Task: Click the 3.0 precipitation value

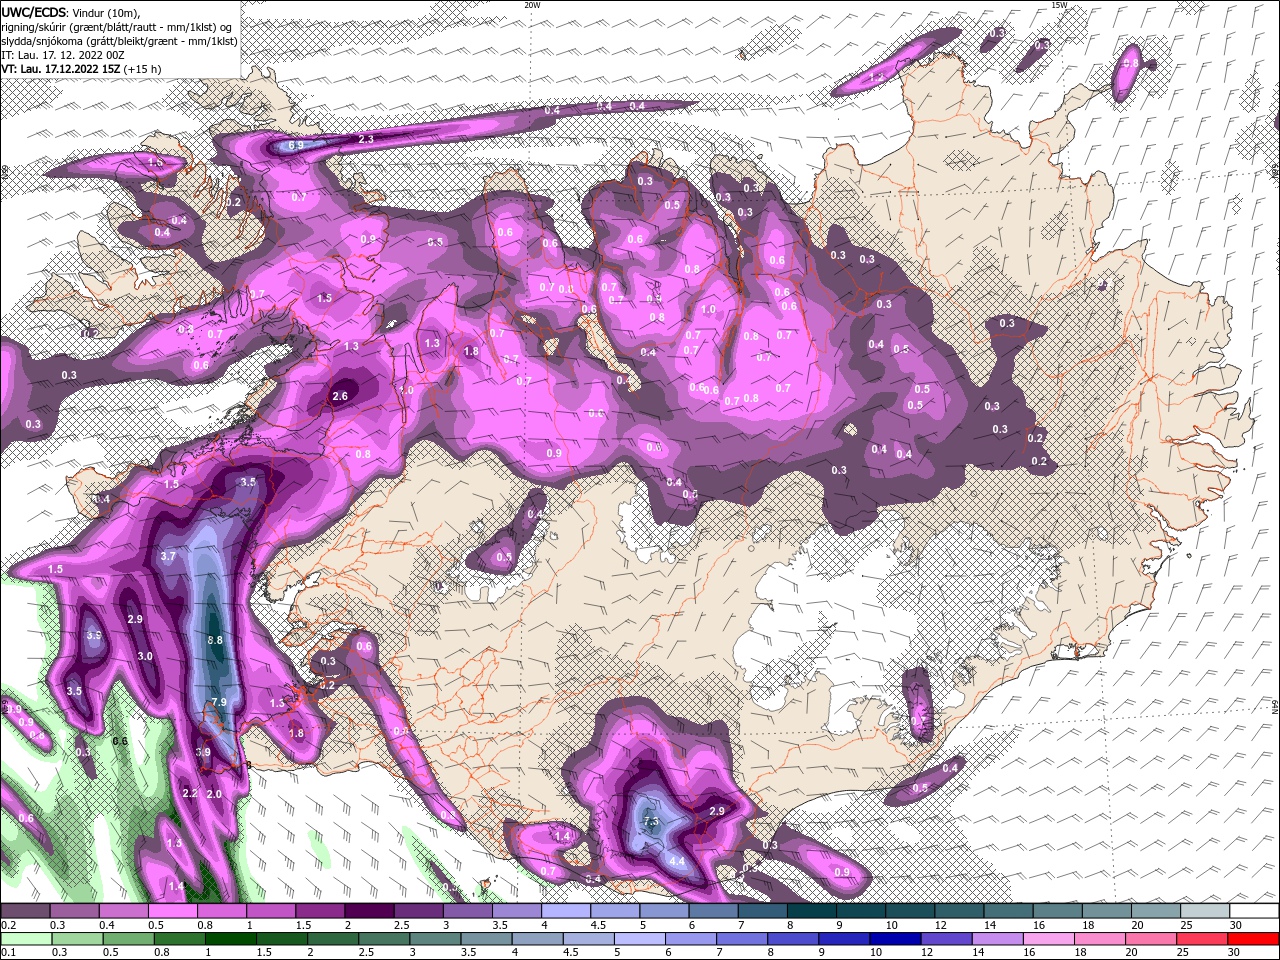Action: [145, 656]
